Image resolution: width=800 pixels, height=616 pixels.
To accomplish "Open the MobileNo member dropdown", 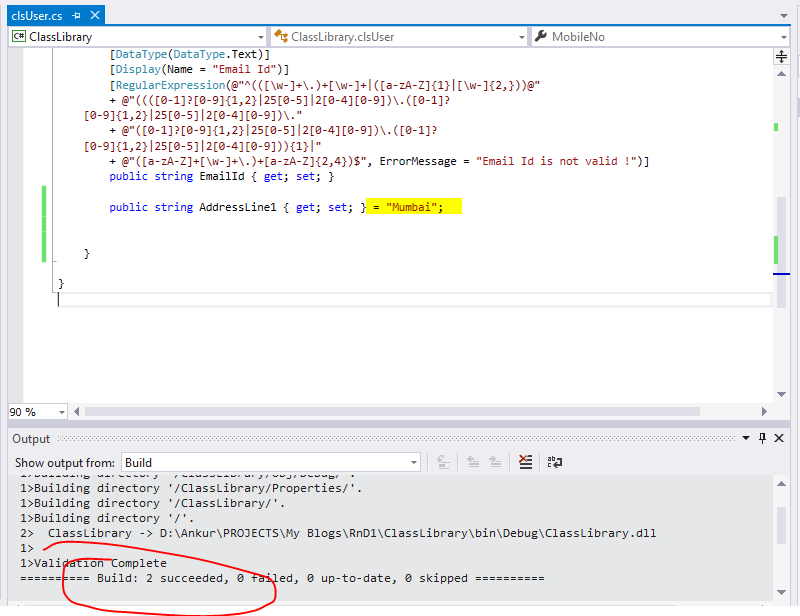I will 785,36.
